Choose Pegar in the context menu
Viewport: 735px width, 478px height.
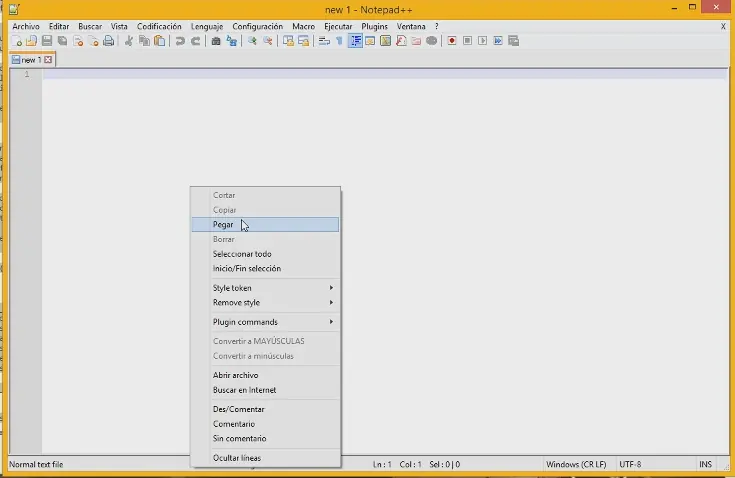pos(265,224)
